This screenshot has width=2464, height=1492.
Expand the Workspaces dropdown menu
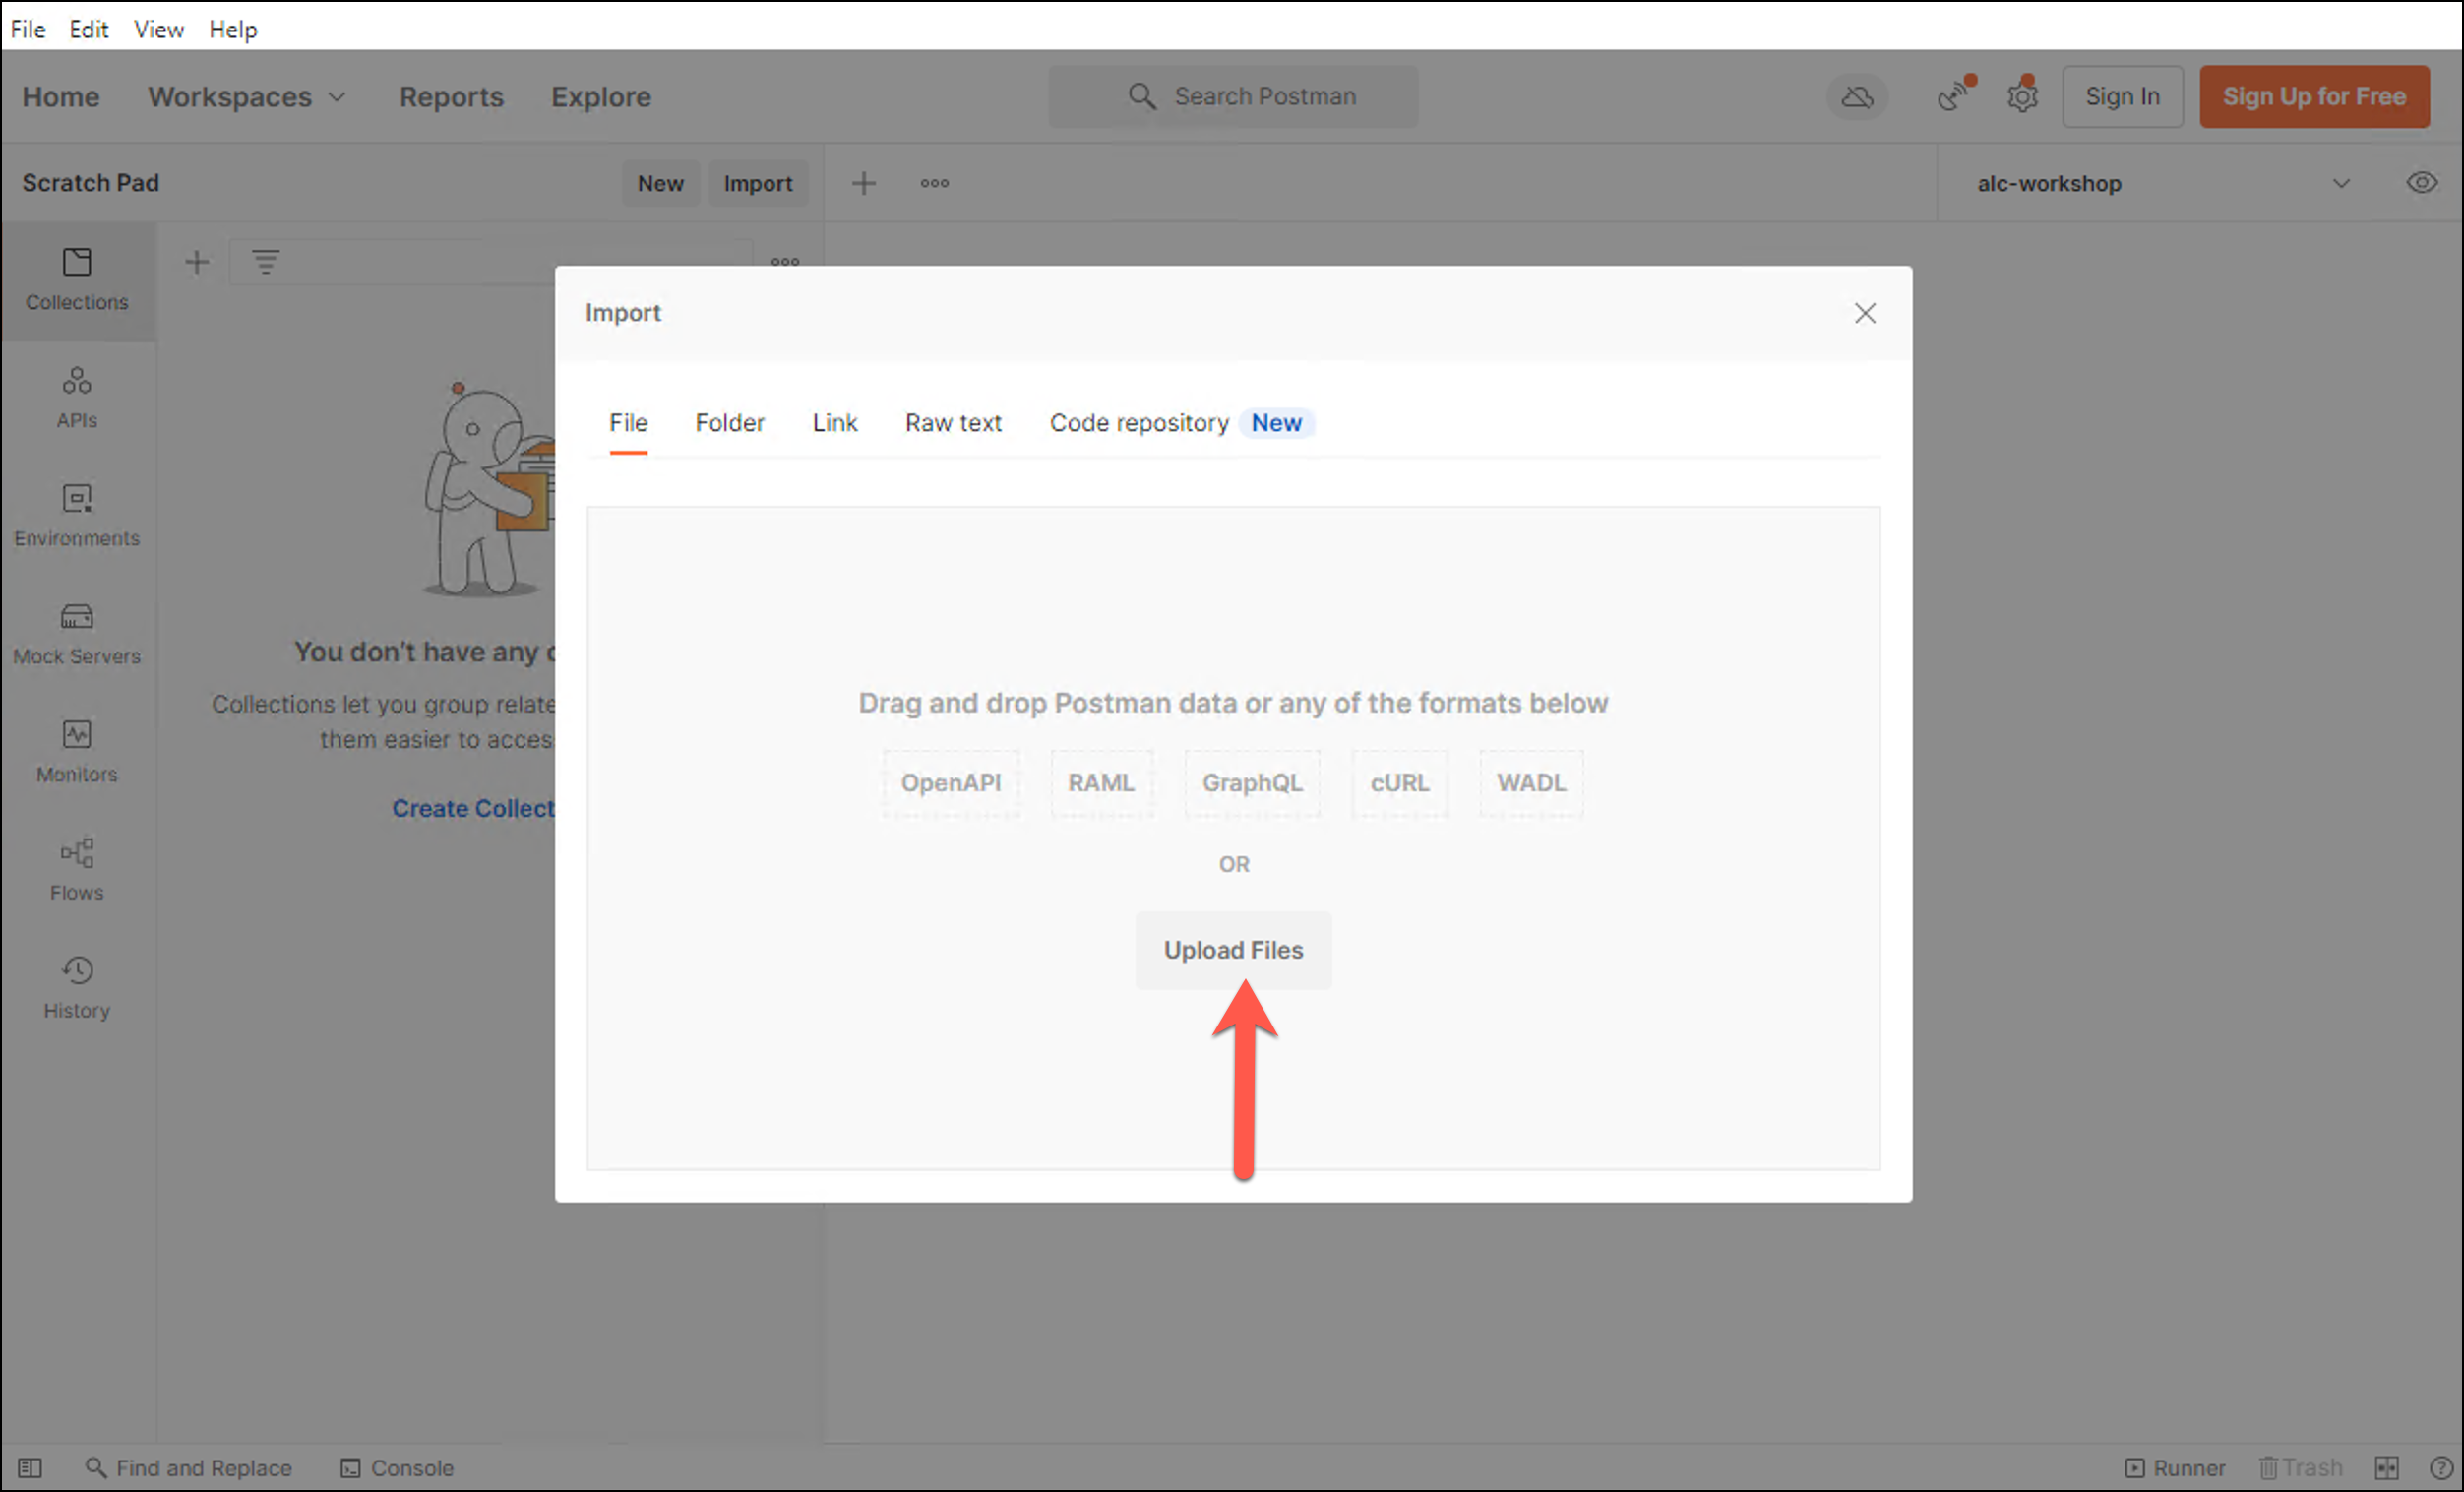tap(247, 97)
